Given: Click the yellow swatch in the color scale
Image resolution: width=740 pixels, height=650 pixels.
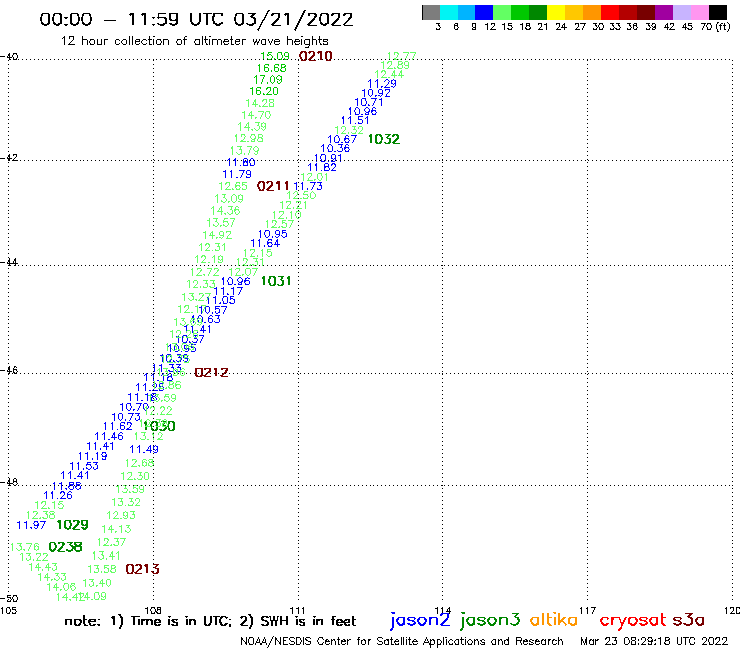Looking at the screenshot, I should click(x=556, y=13).
